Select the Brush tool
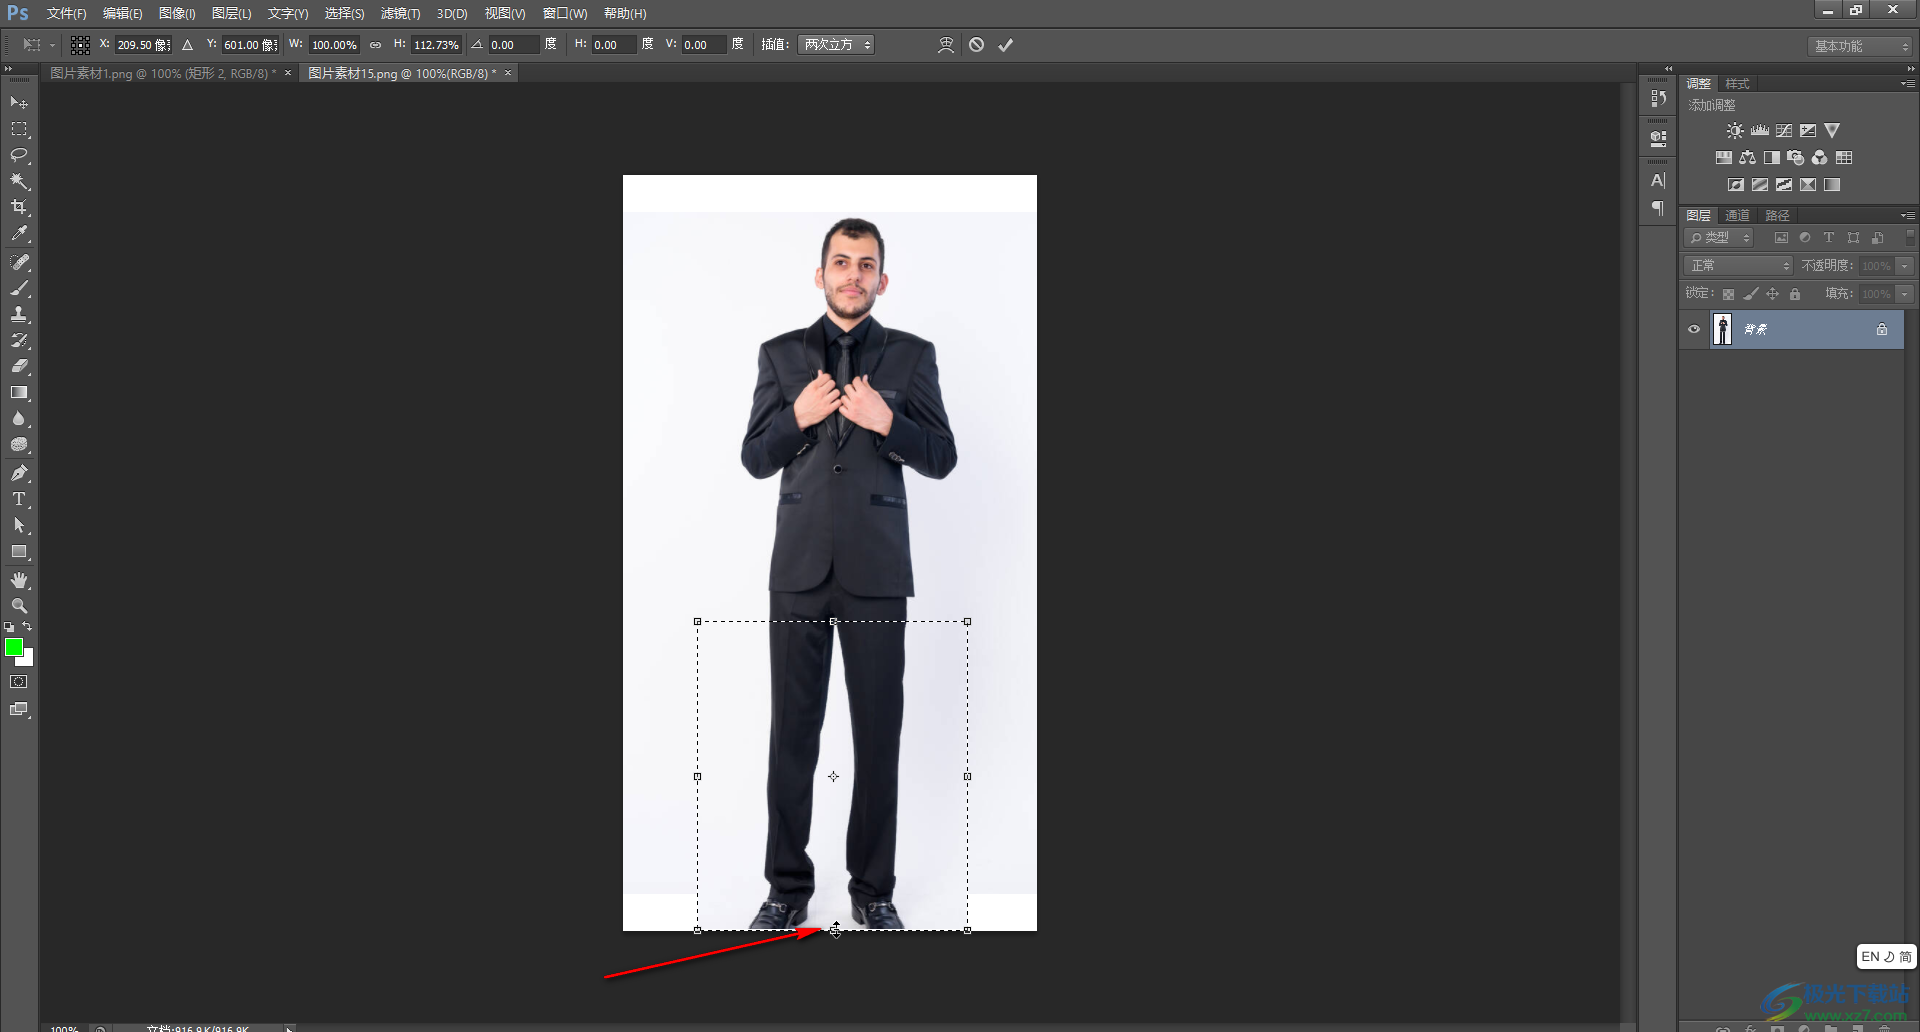 (19, 288)
